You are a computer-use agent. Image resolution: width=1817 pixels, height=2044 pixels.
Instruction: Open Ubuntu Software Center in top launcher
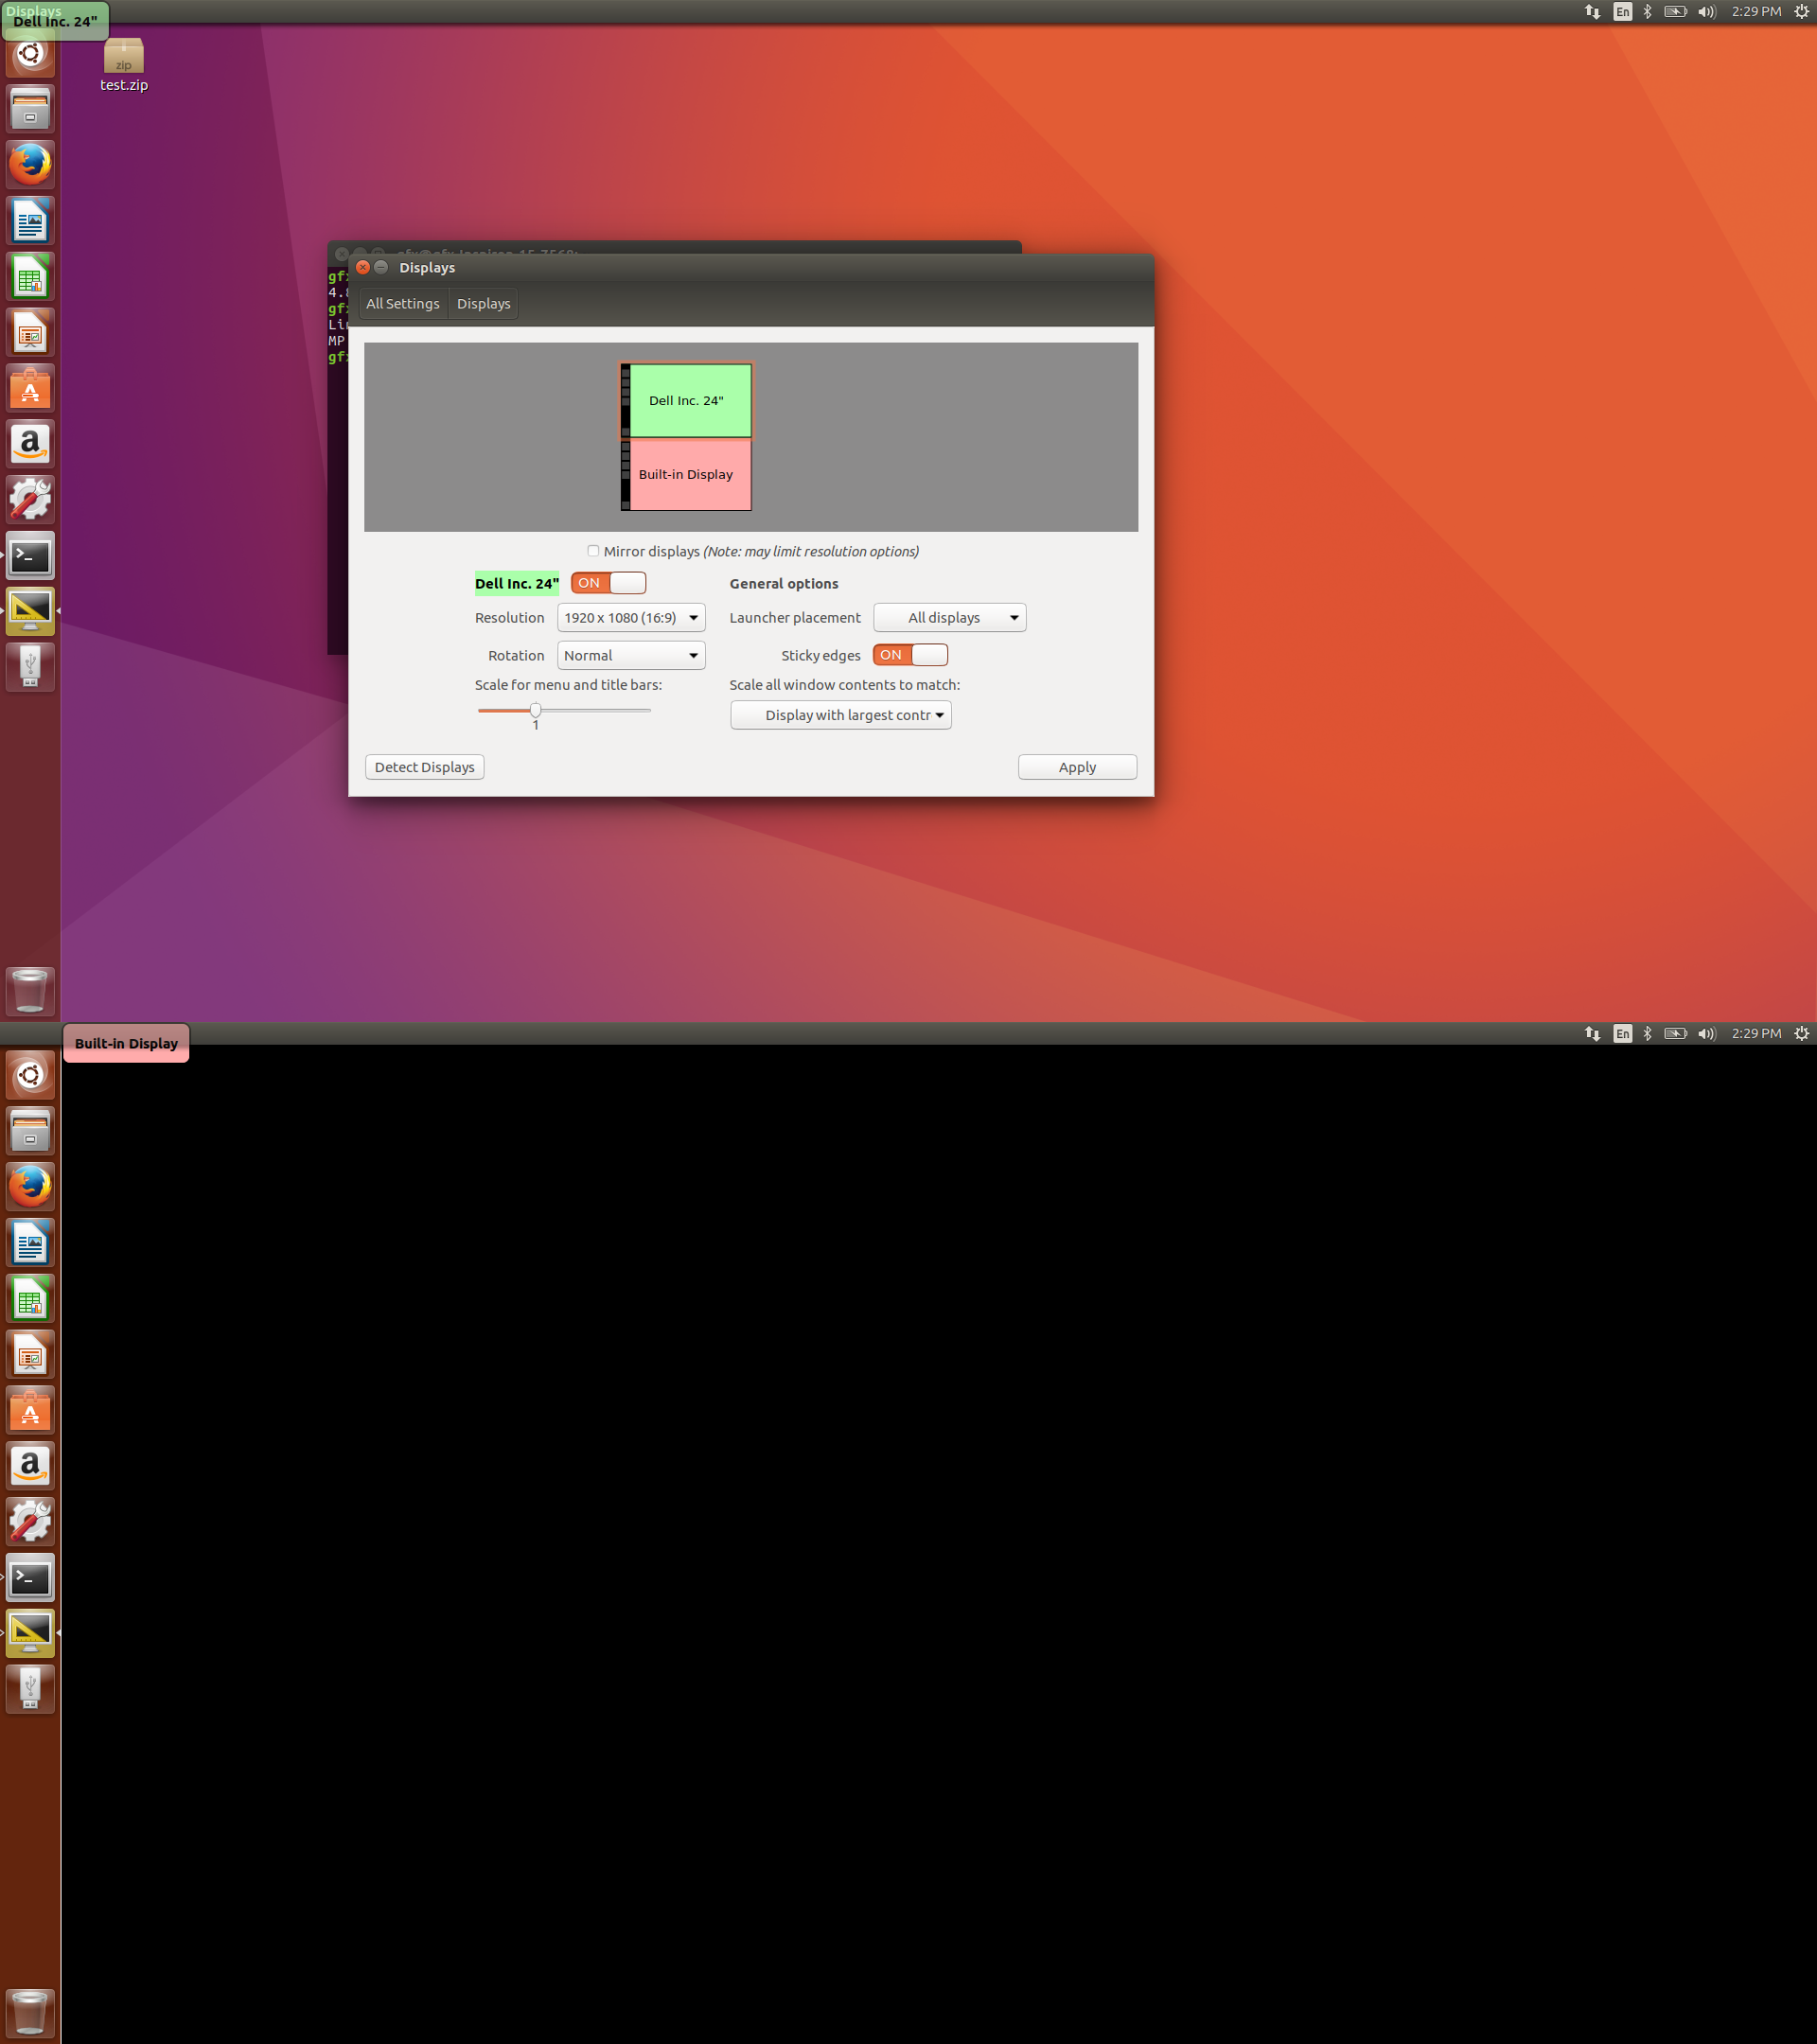tap(30, 388)
